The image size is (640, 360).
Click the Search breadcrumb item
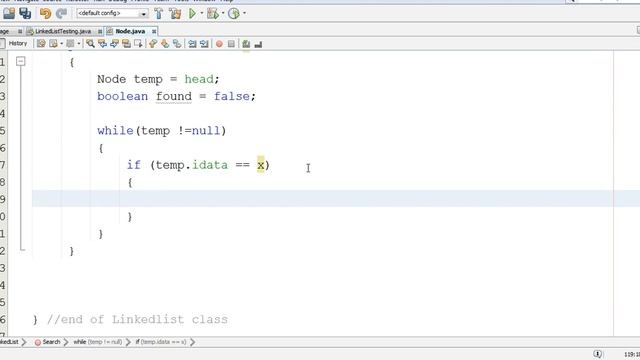[x=47, y=342]
